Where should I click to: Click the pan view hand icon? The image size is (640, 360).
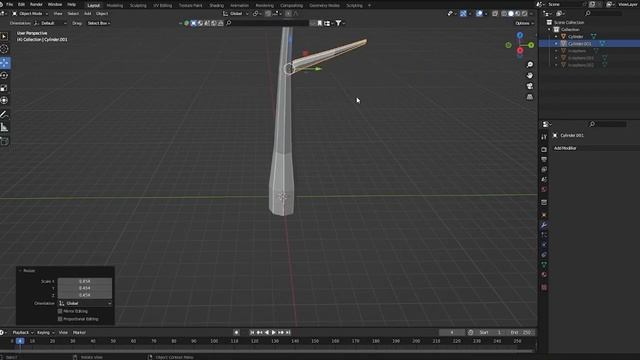[530, 76]
